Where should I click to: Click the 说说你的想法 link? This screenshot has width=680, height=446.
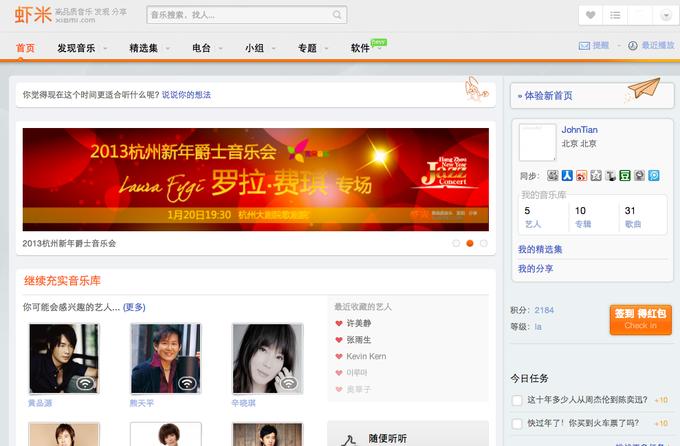point(186,95)
